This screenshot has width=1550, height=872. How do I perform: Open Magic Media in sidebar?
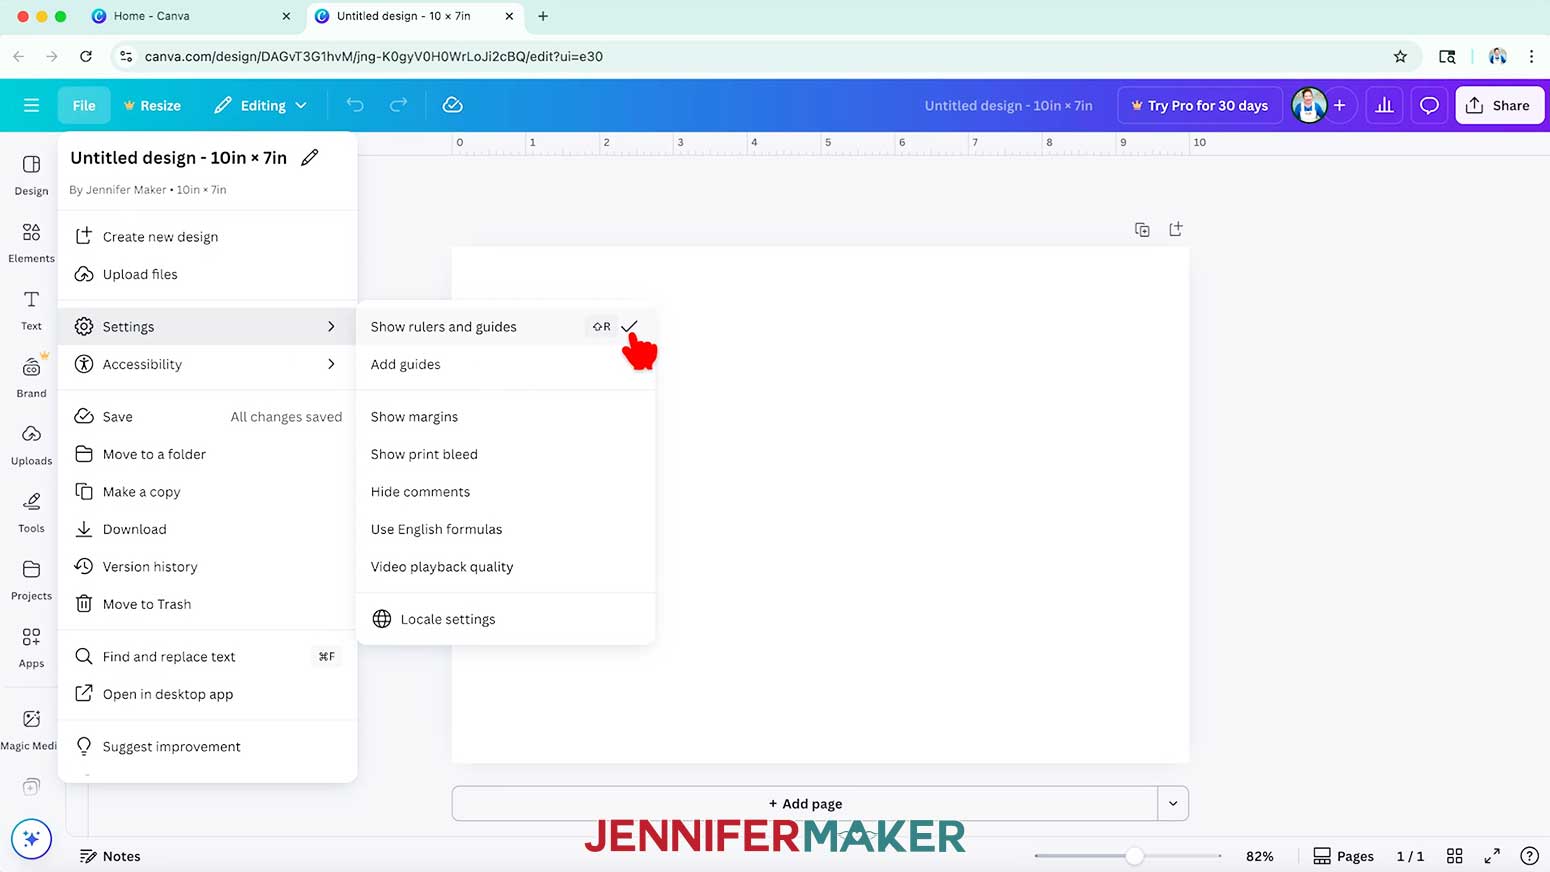31,729
